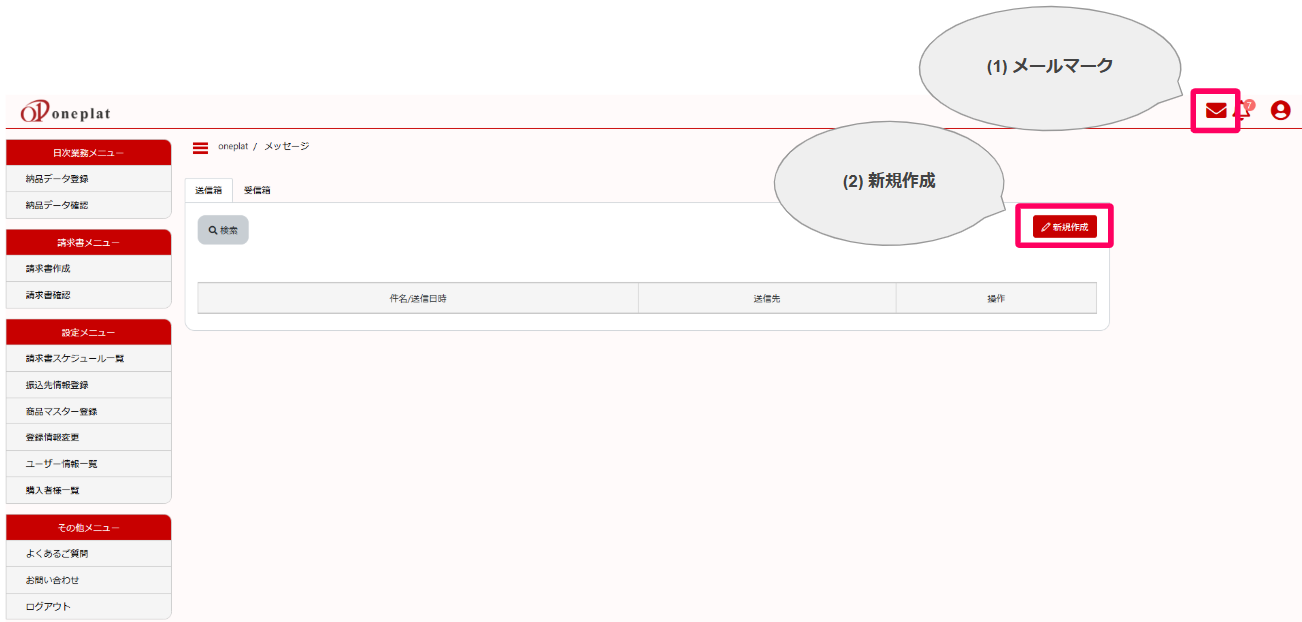Viewport: 1302px width, 622px height.
Task: Click the 新規作成 new message button
Action: click(1064, 227)
